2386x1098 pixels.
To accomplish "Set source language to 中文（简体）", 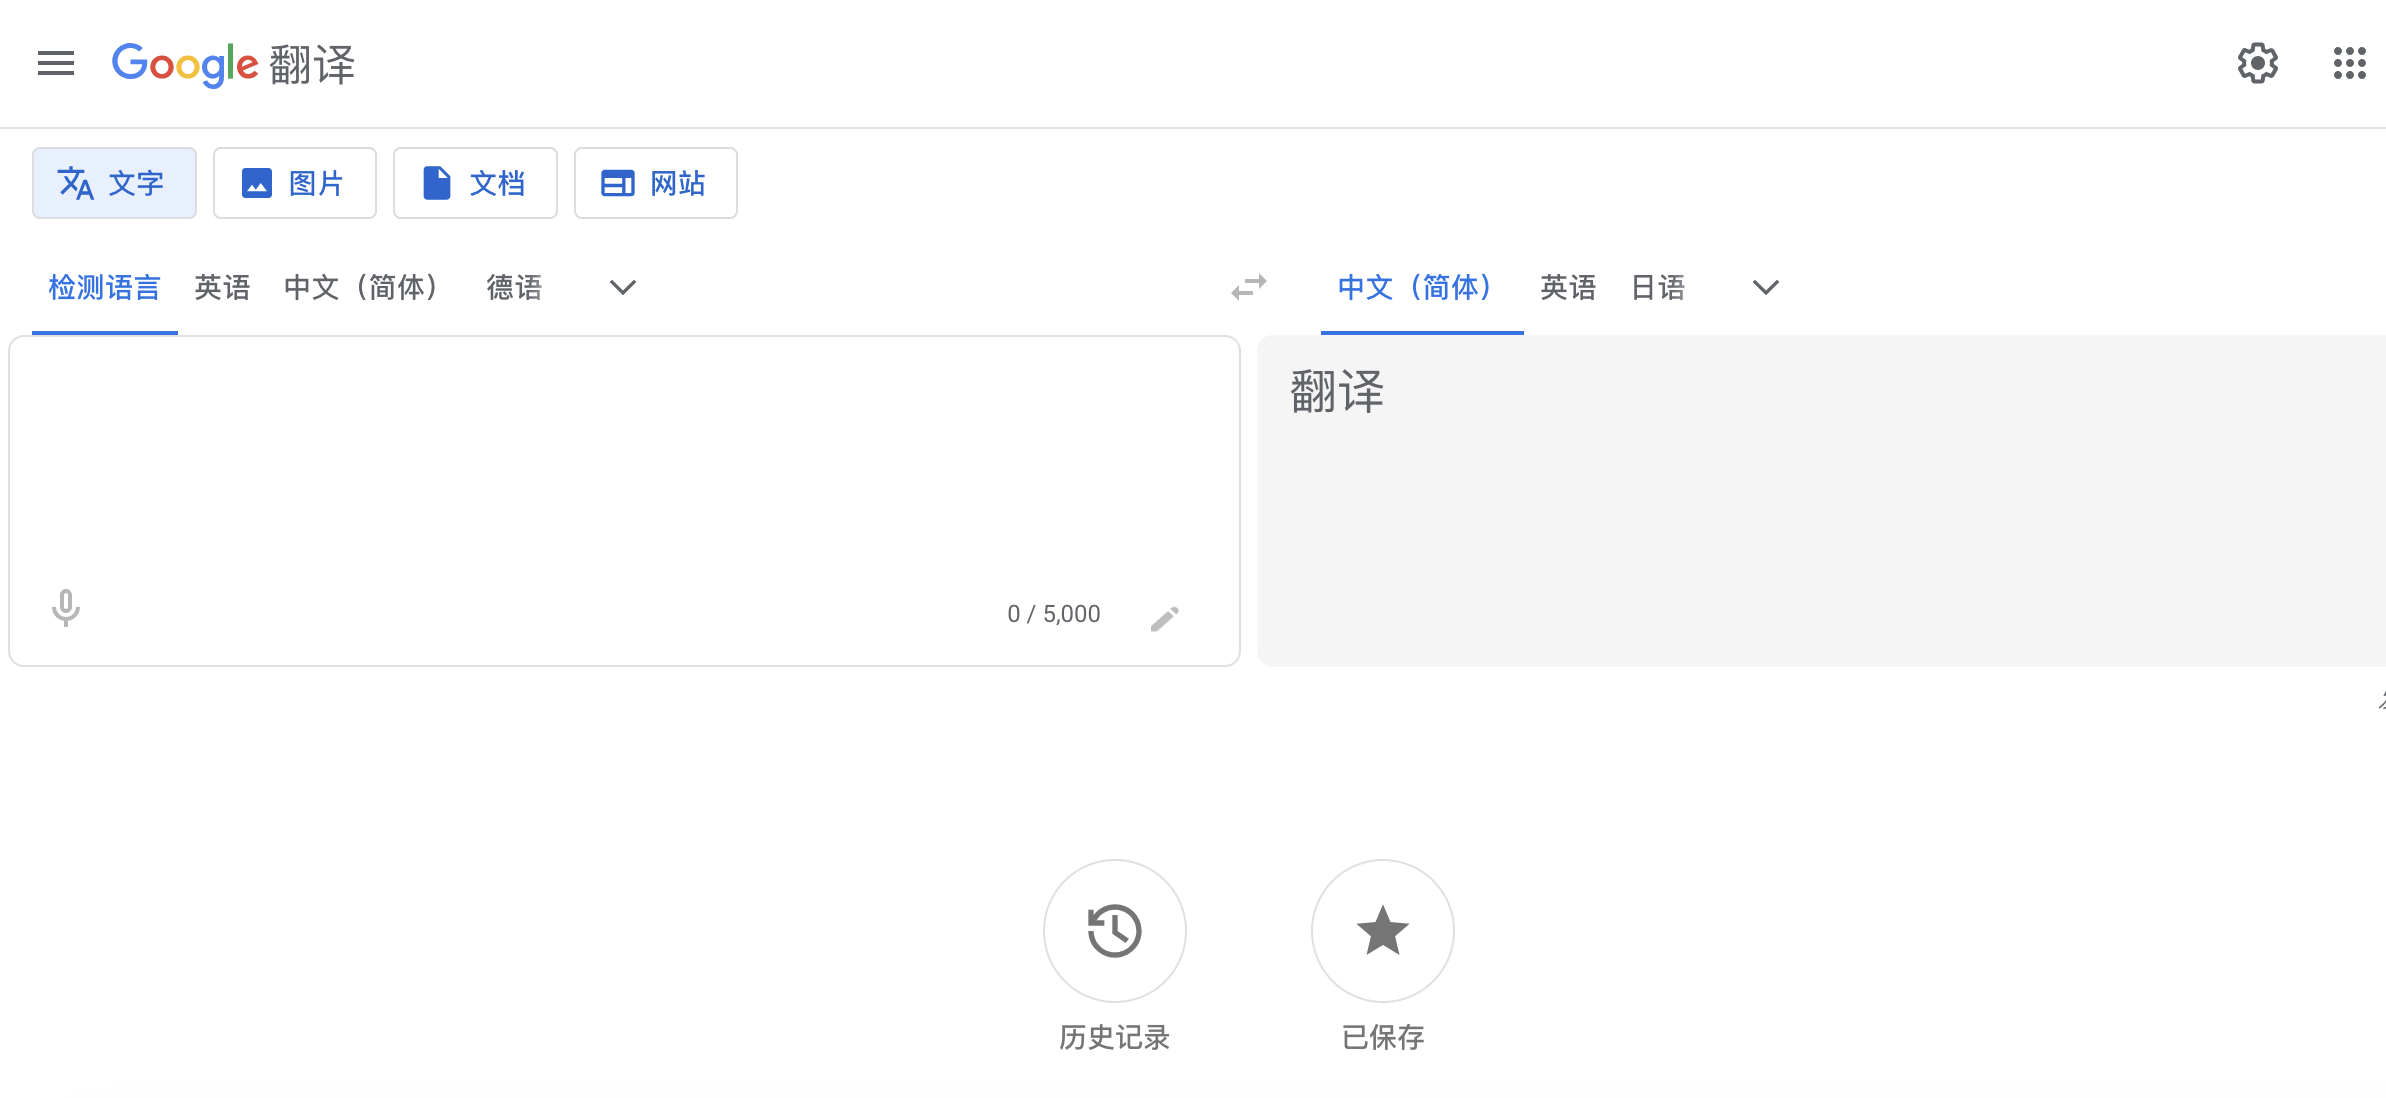I will pyautogui.click(x=362, y=288).
